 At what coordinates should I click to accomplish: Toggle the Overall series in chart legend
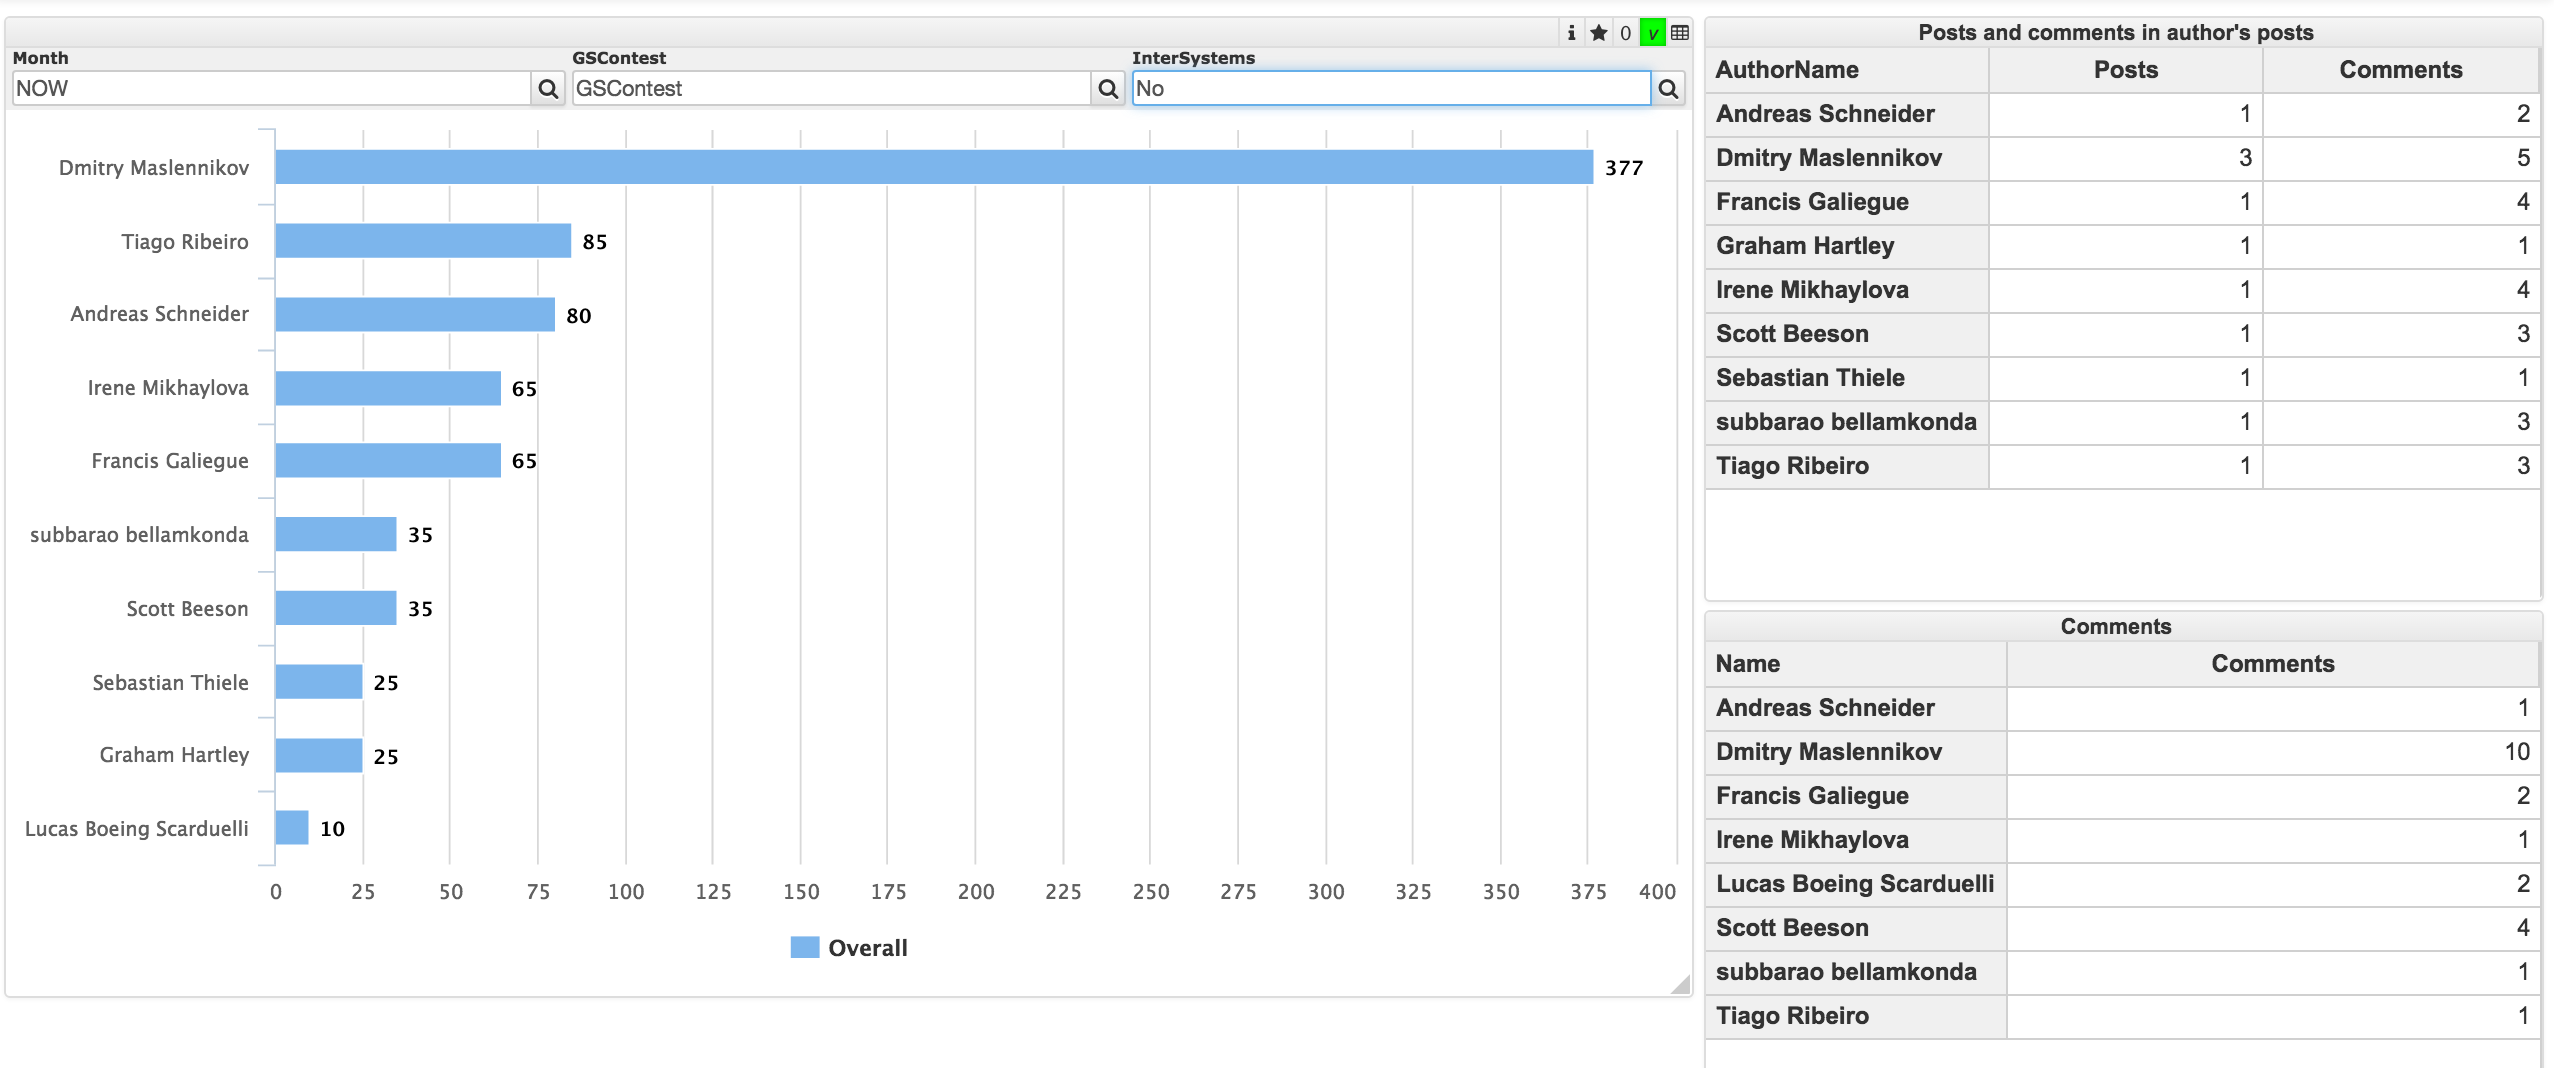coord(849,948)
